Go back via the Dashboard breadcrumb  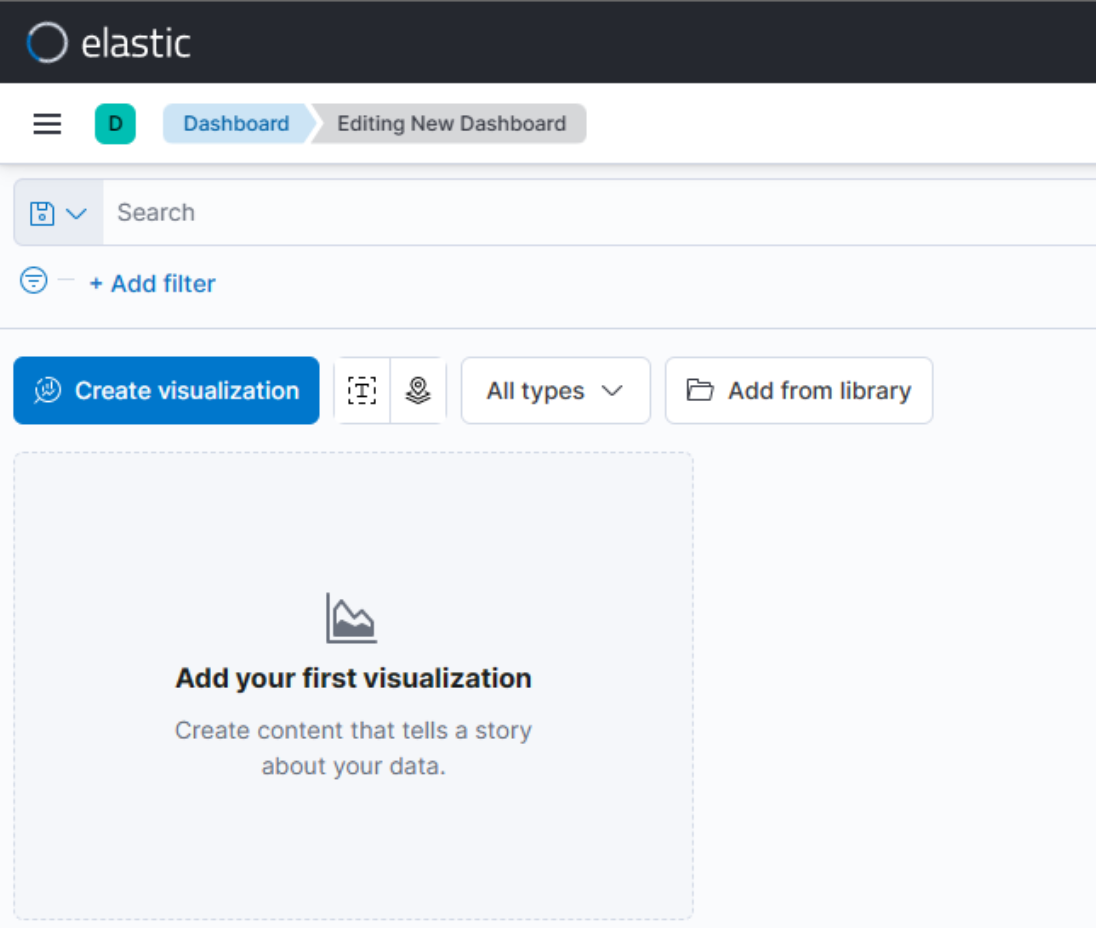tap(236, 123)
